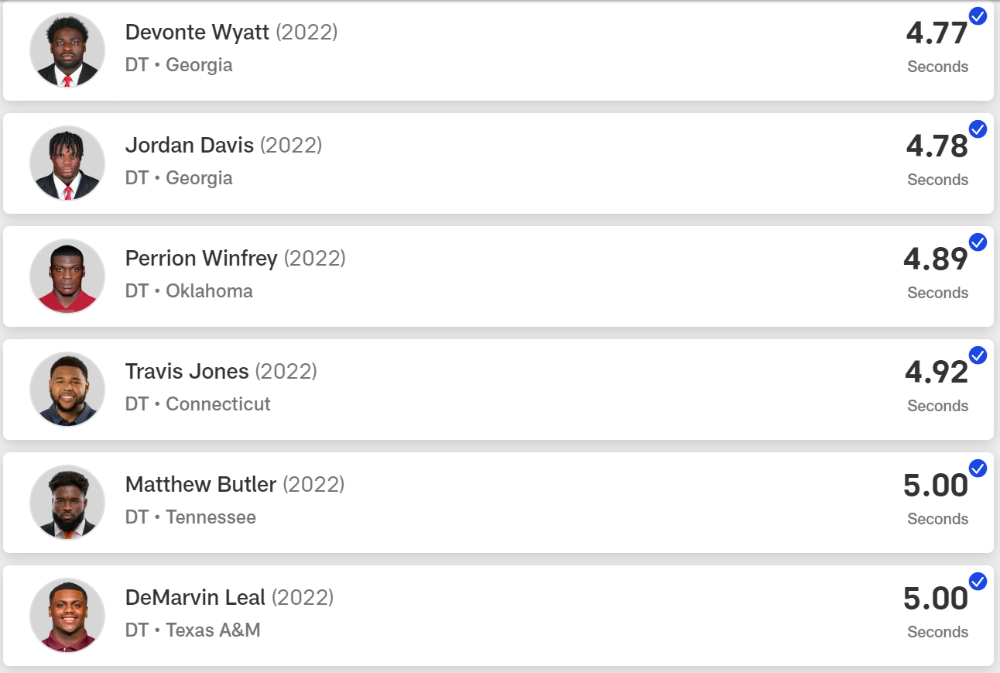Click checkmark badge on Matthew Butler's 5.00
The width and height of the screenshot is (1000, 673).
[978, 468]
